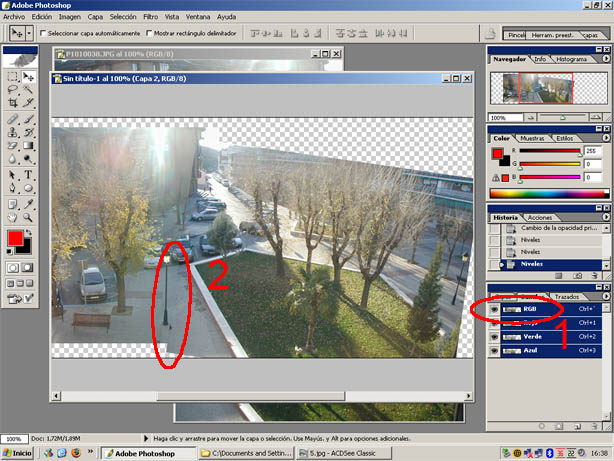This screenshot has height=461, width=614.
Task: Select the Rectangular Marquee tool
Action: coord(12,76)
